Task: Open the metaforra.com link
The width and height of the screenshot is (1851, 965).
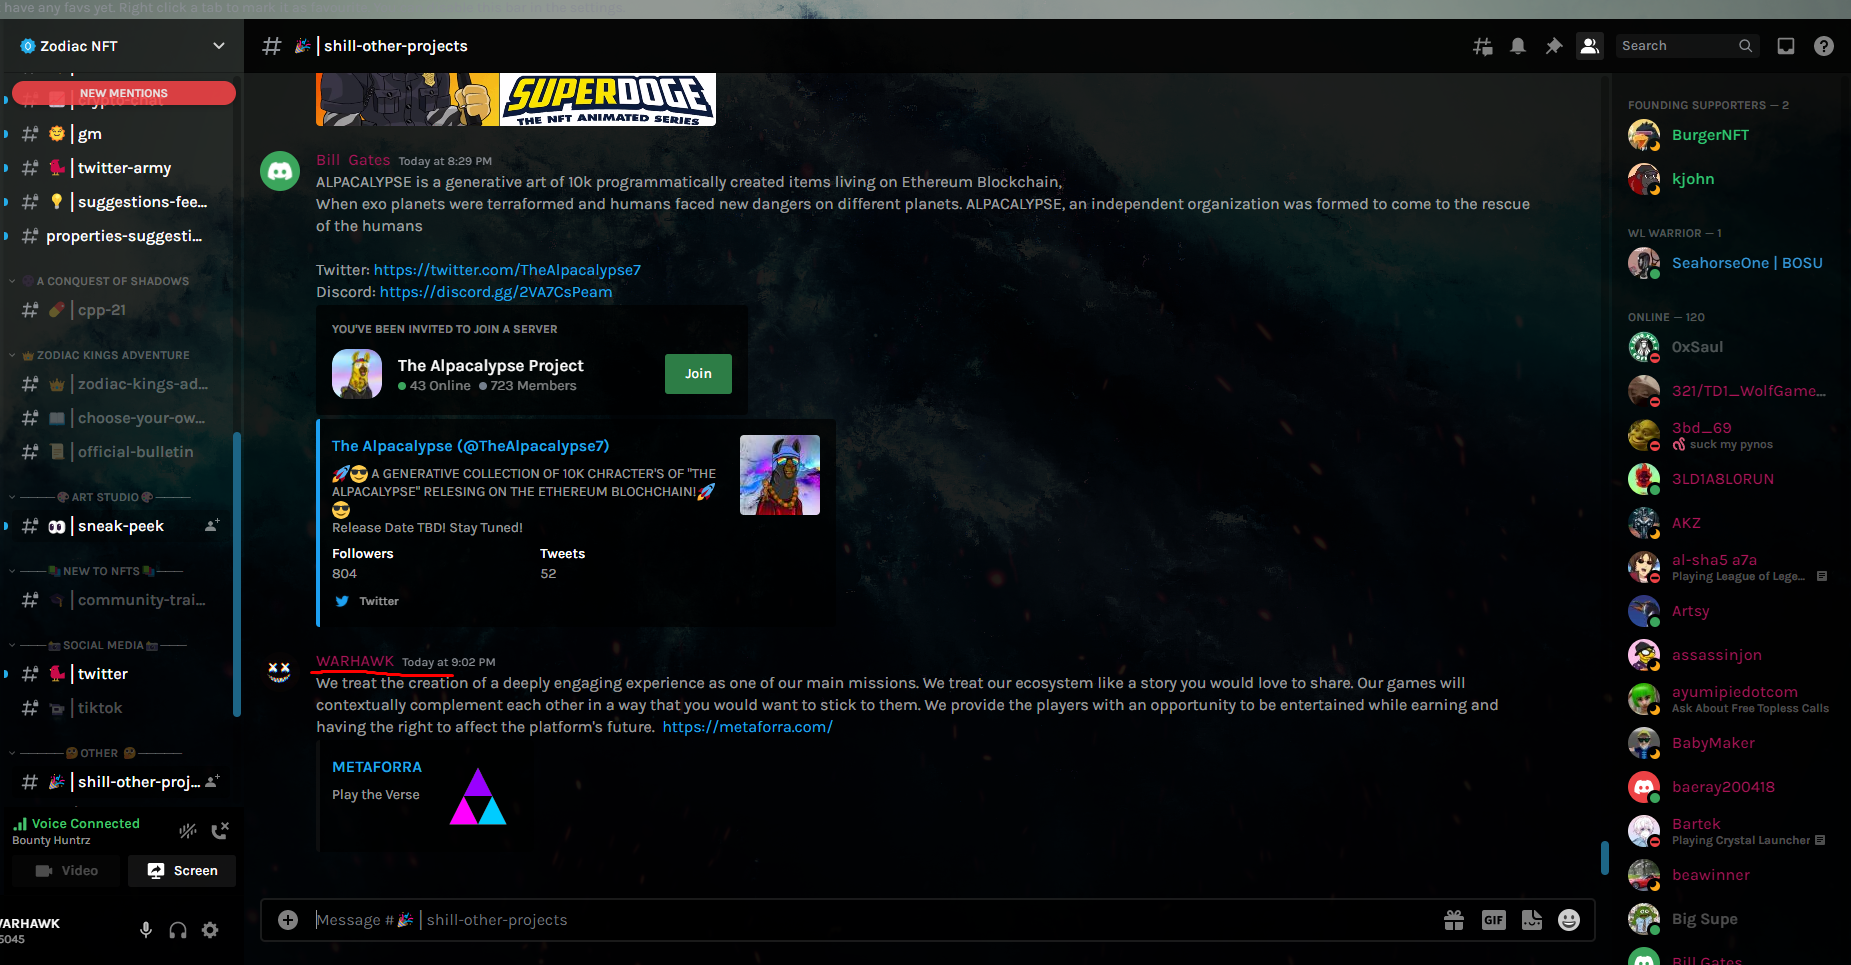Action: (747, 727)
